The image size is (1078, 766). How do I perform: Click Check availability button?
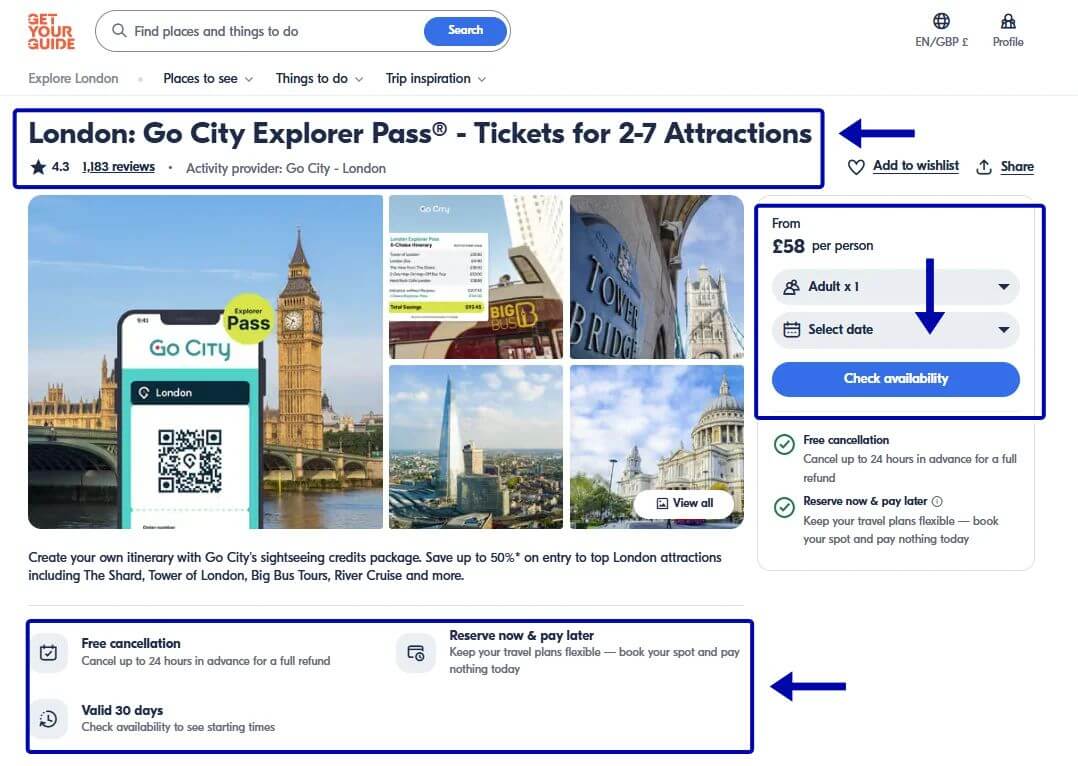(x=896, y=379)
